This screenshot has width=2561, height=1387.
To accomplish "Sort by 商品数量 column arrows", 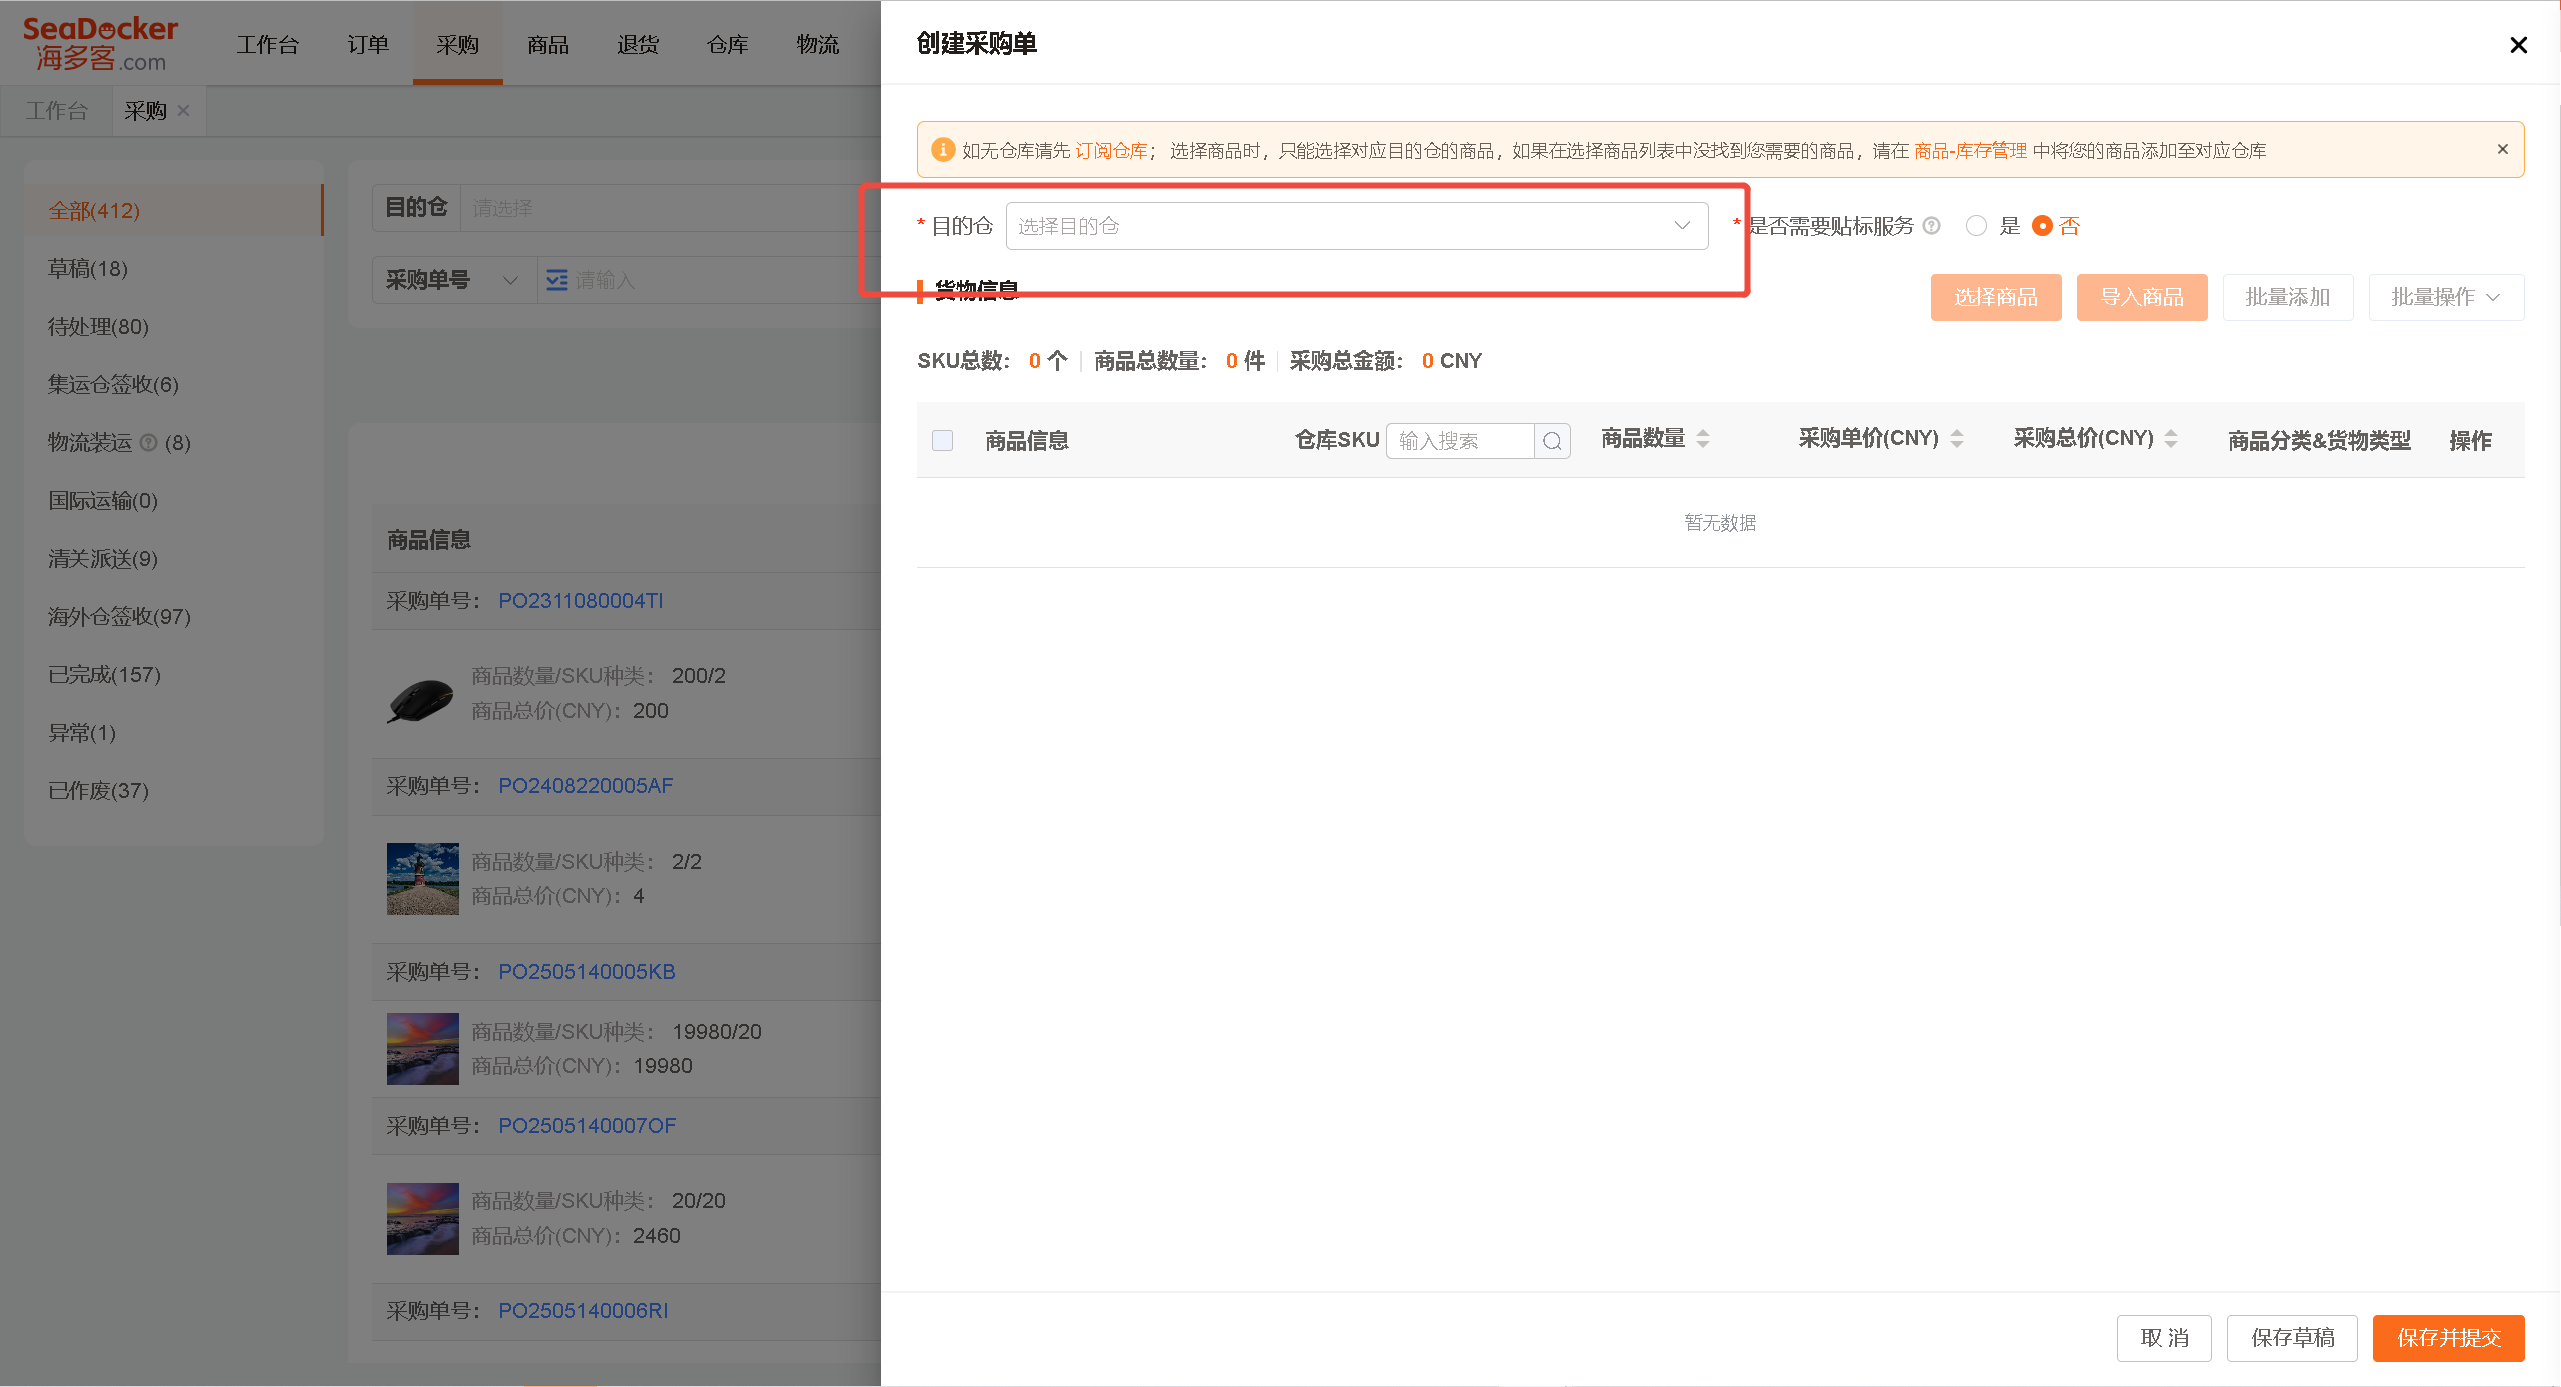I will tap(1703, 438).
